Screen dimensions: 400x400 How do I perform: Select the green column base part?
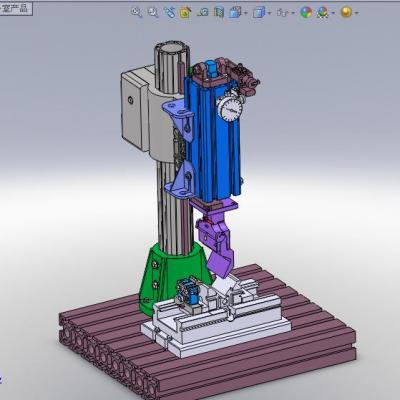click(x=173, y=277)
